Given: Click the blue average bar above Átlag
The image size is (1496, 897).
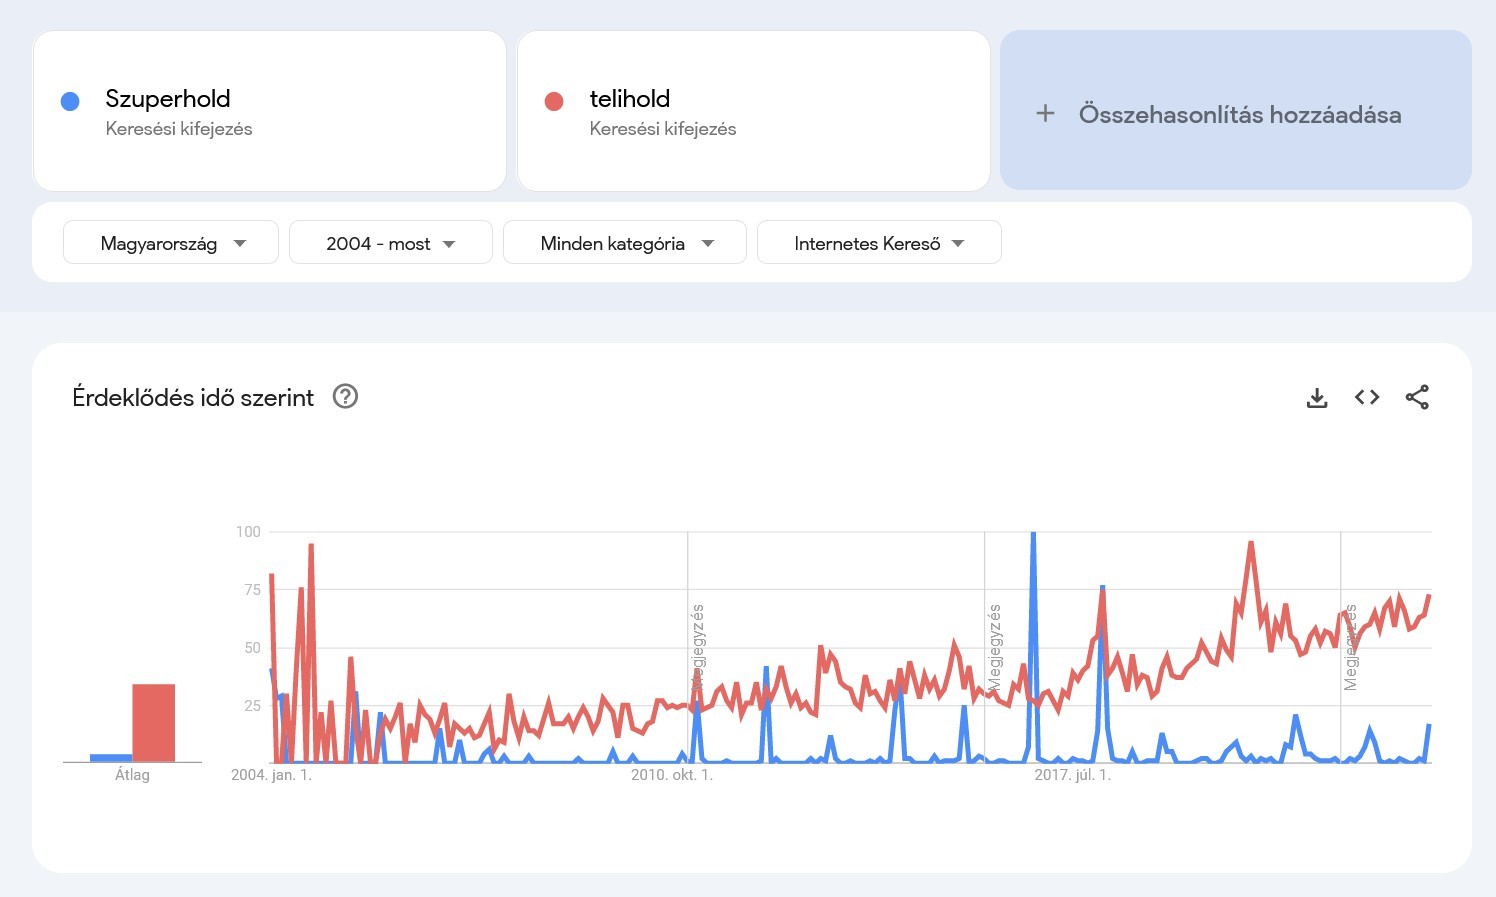Looking at the screenshot, I should 111,758.
